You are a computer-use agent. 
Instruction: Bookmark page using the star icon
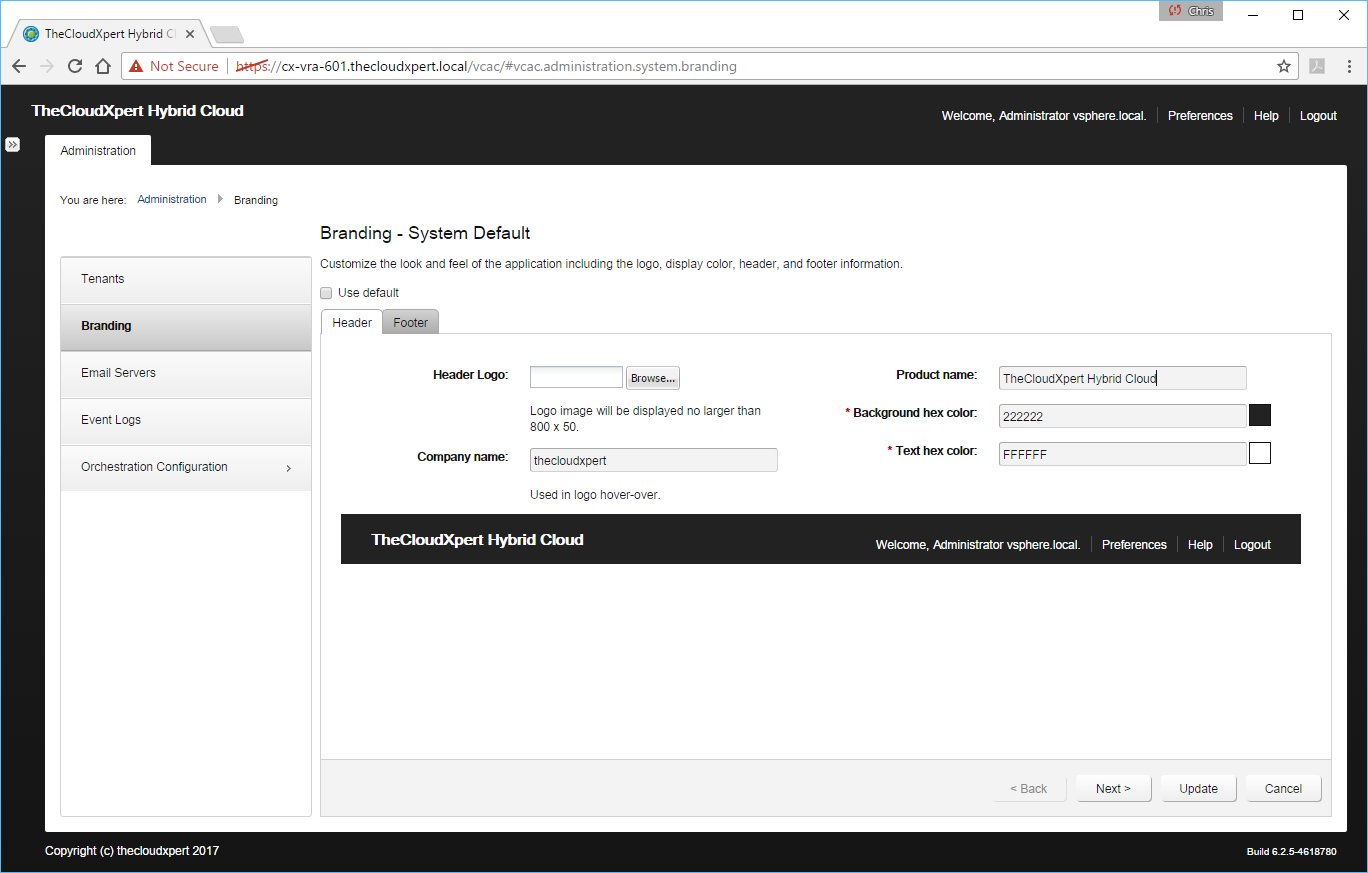click(x=1283, y=66)
